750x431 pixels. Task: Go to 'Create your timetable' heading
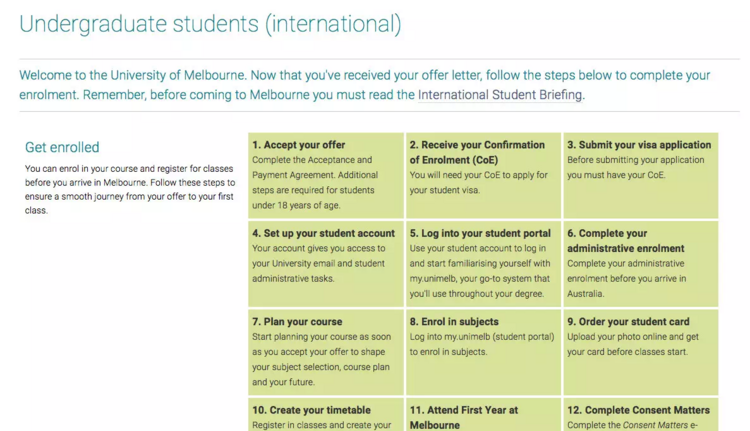[311, 410]
